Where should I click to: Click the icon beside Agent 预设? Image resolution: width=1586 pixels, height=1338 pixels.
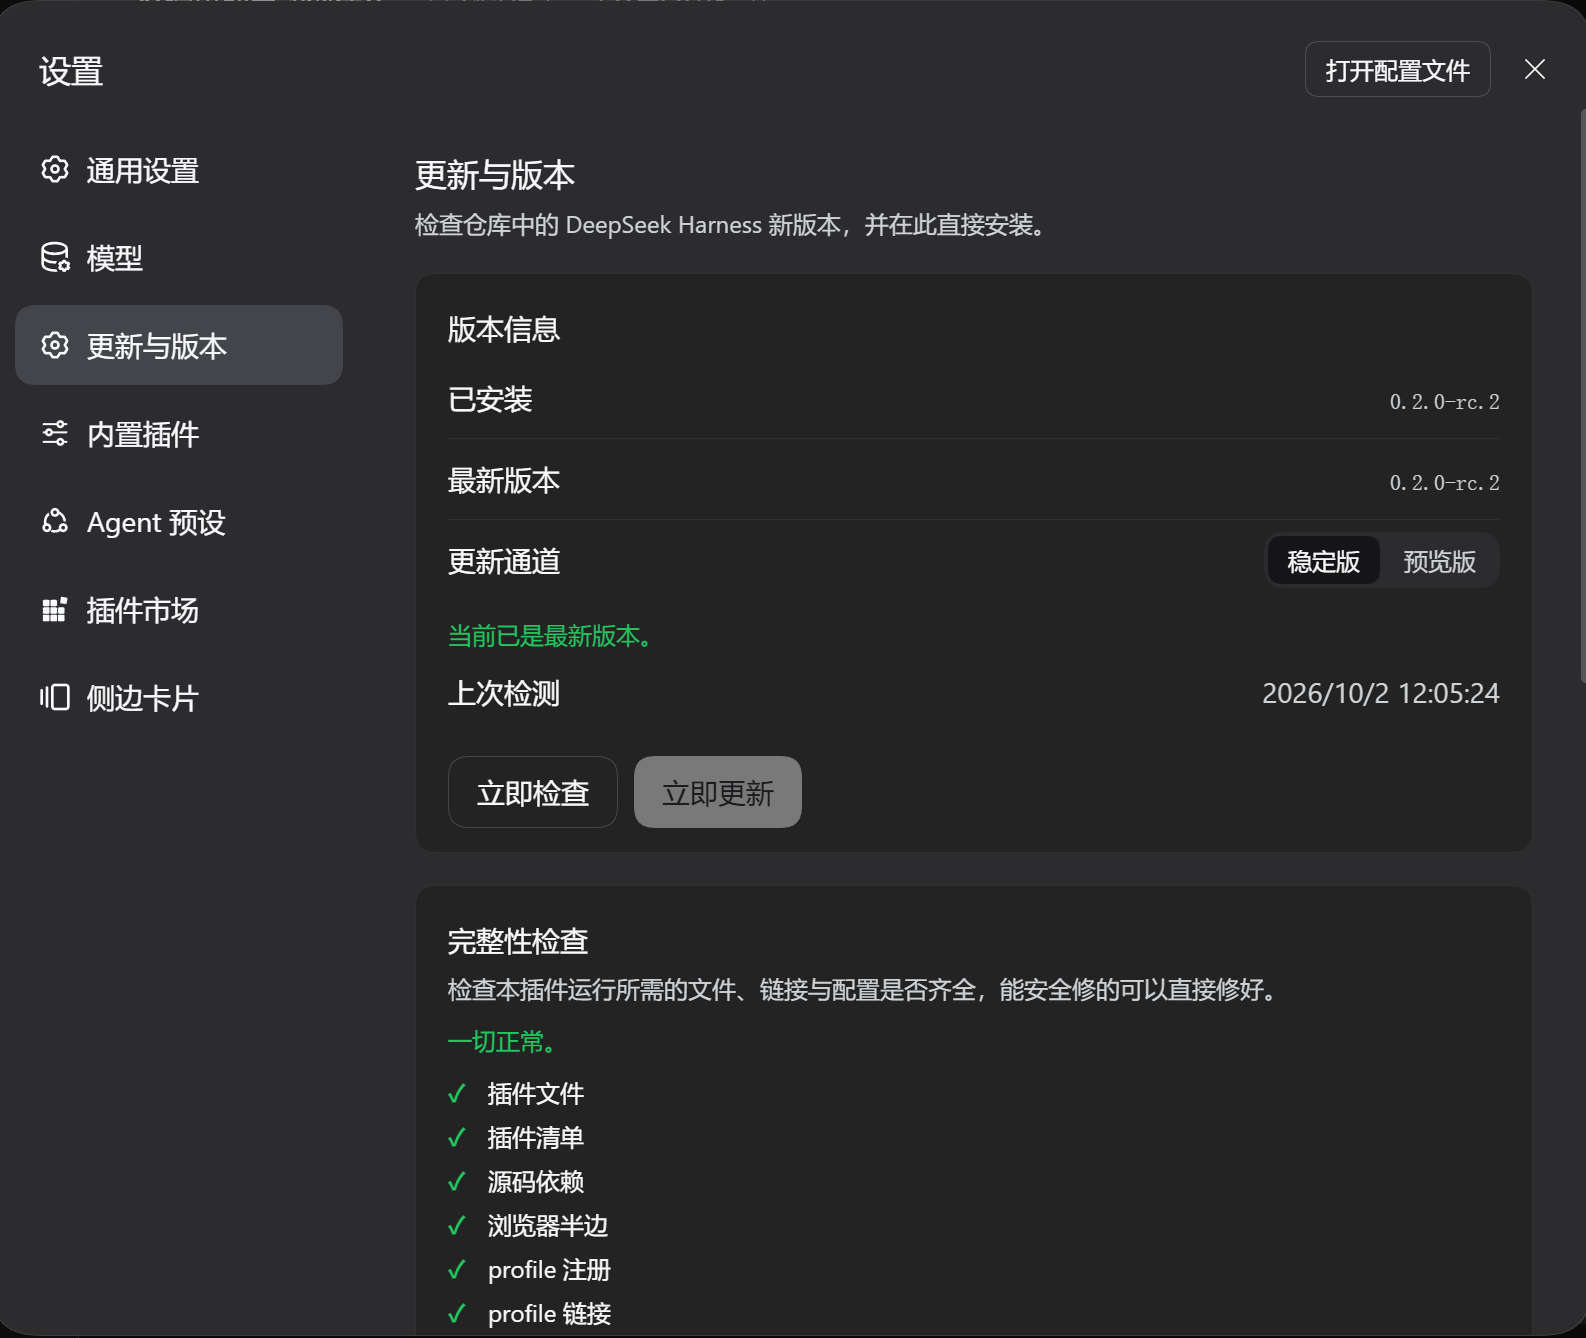[x=55, y=522]
